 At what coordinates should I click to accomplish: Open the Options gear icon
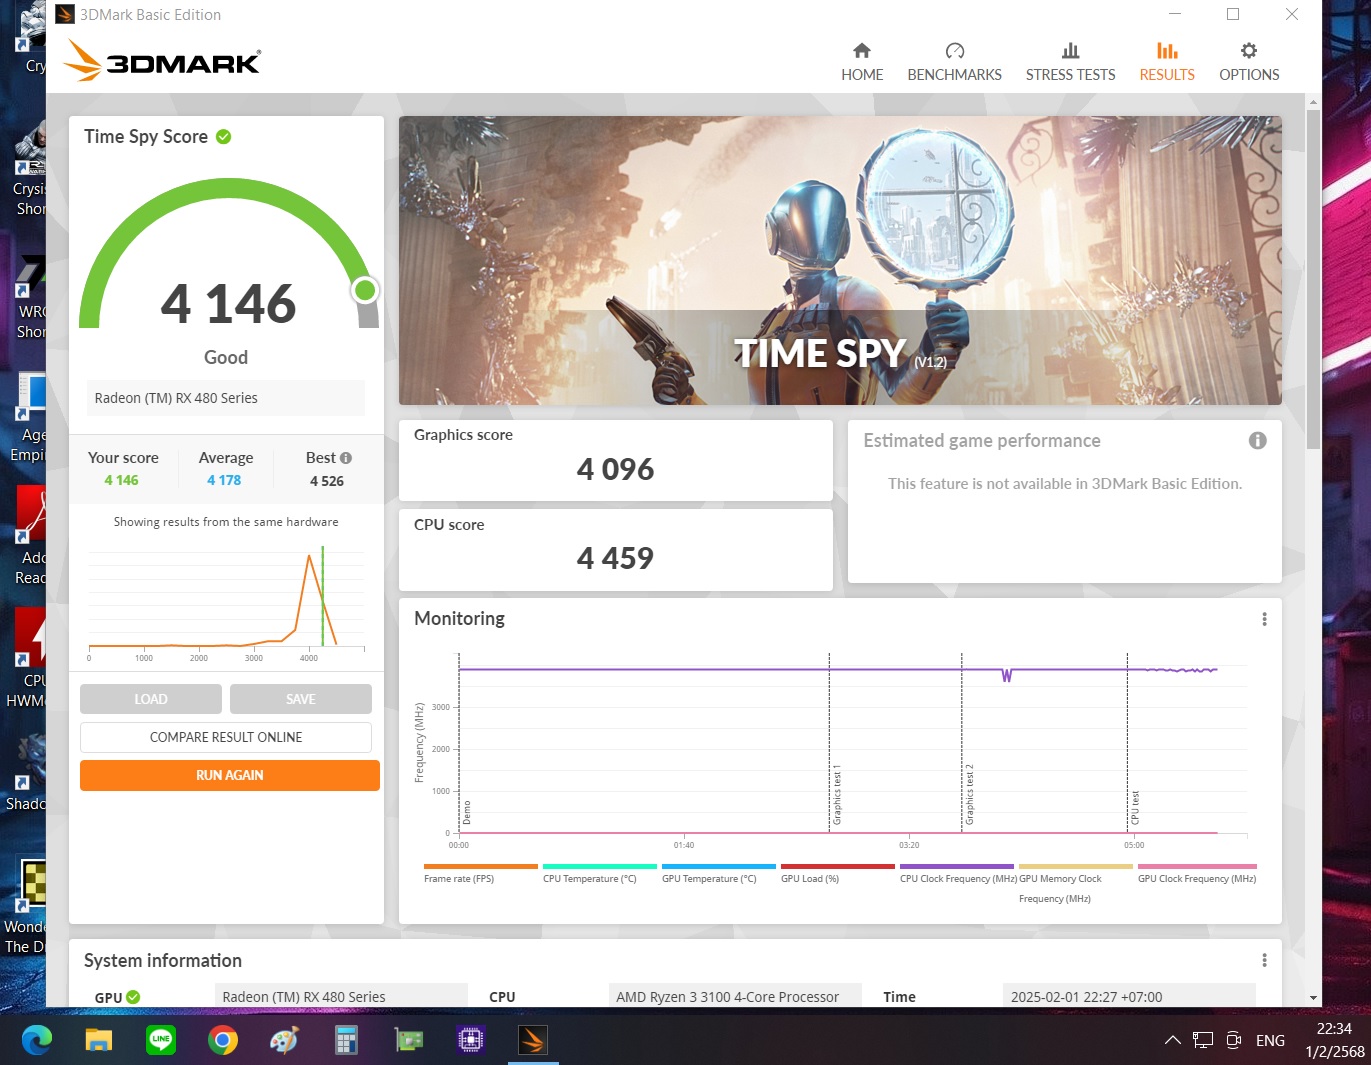(x=1248, y=51)
